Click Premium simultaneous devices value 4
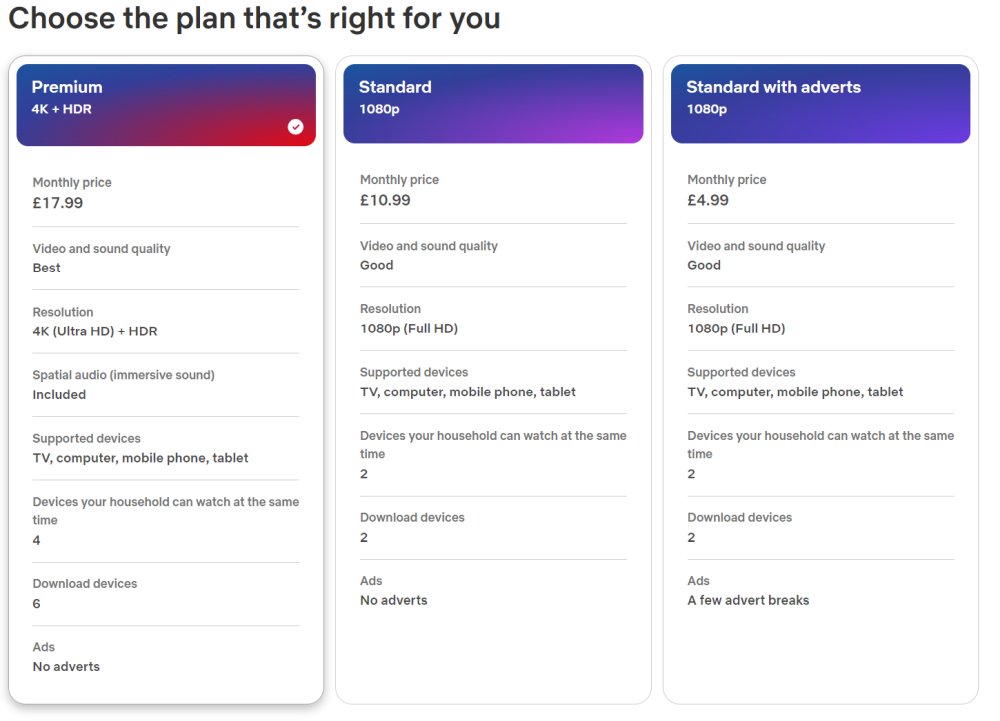The width and height of the screenshot is (1000, 721). [36, 541]
